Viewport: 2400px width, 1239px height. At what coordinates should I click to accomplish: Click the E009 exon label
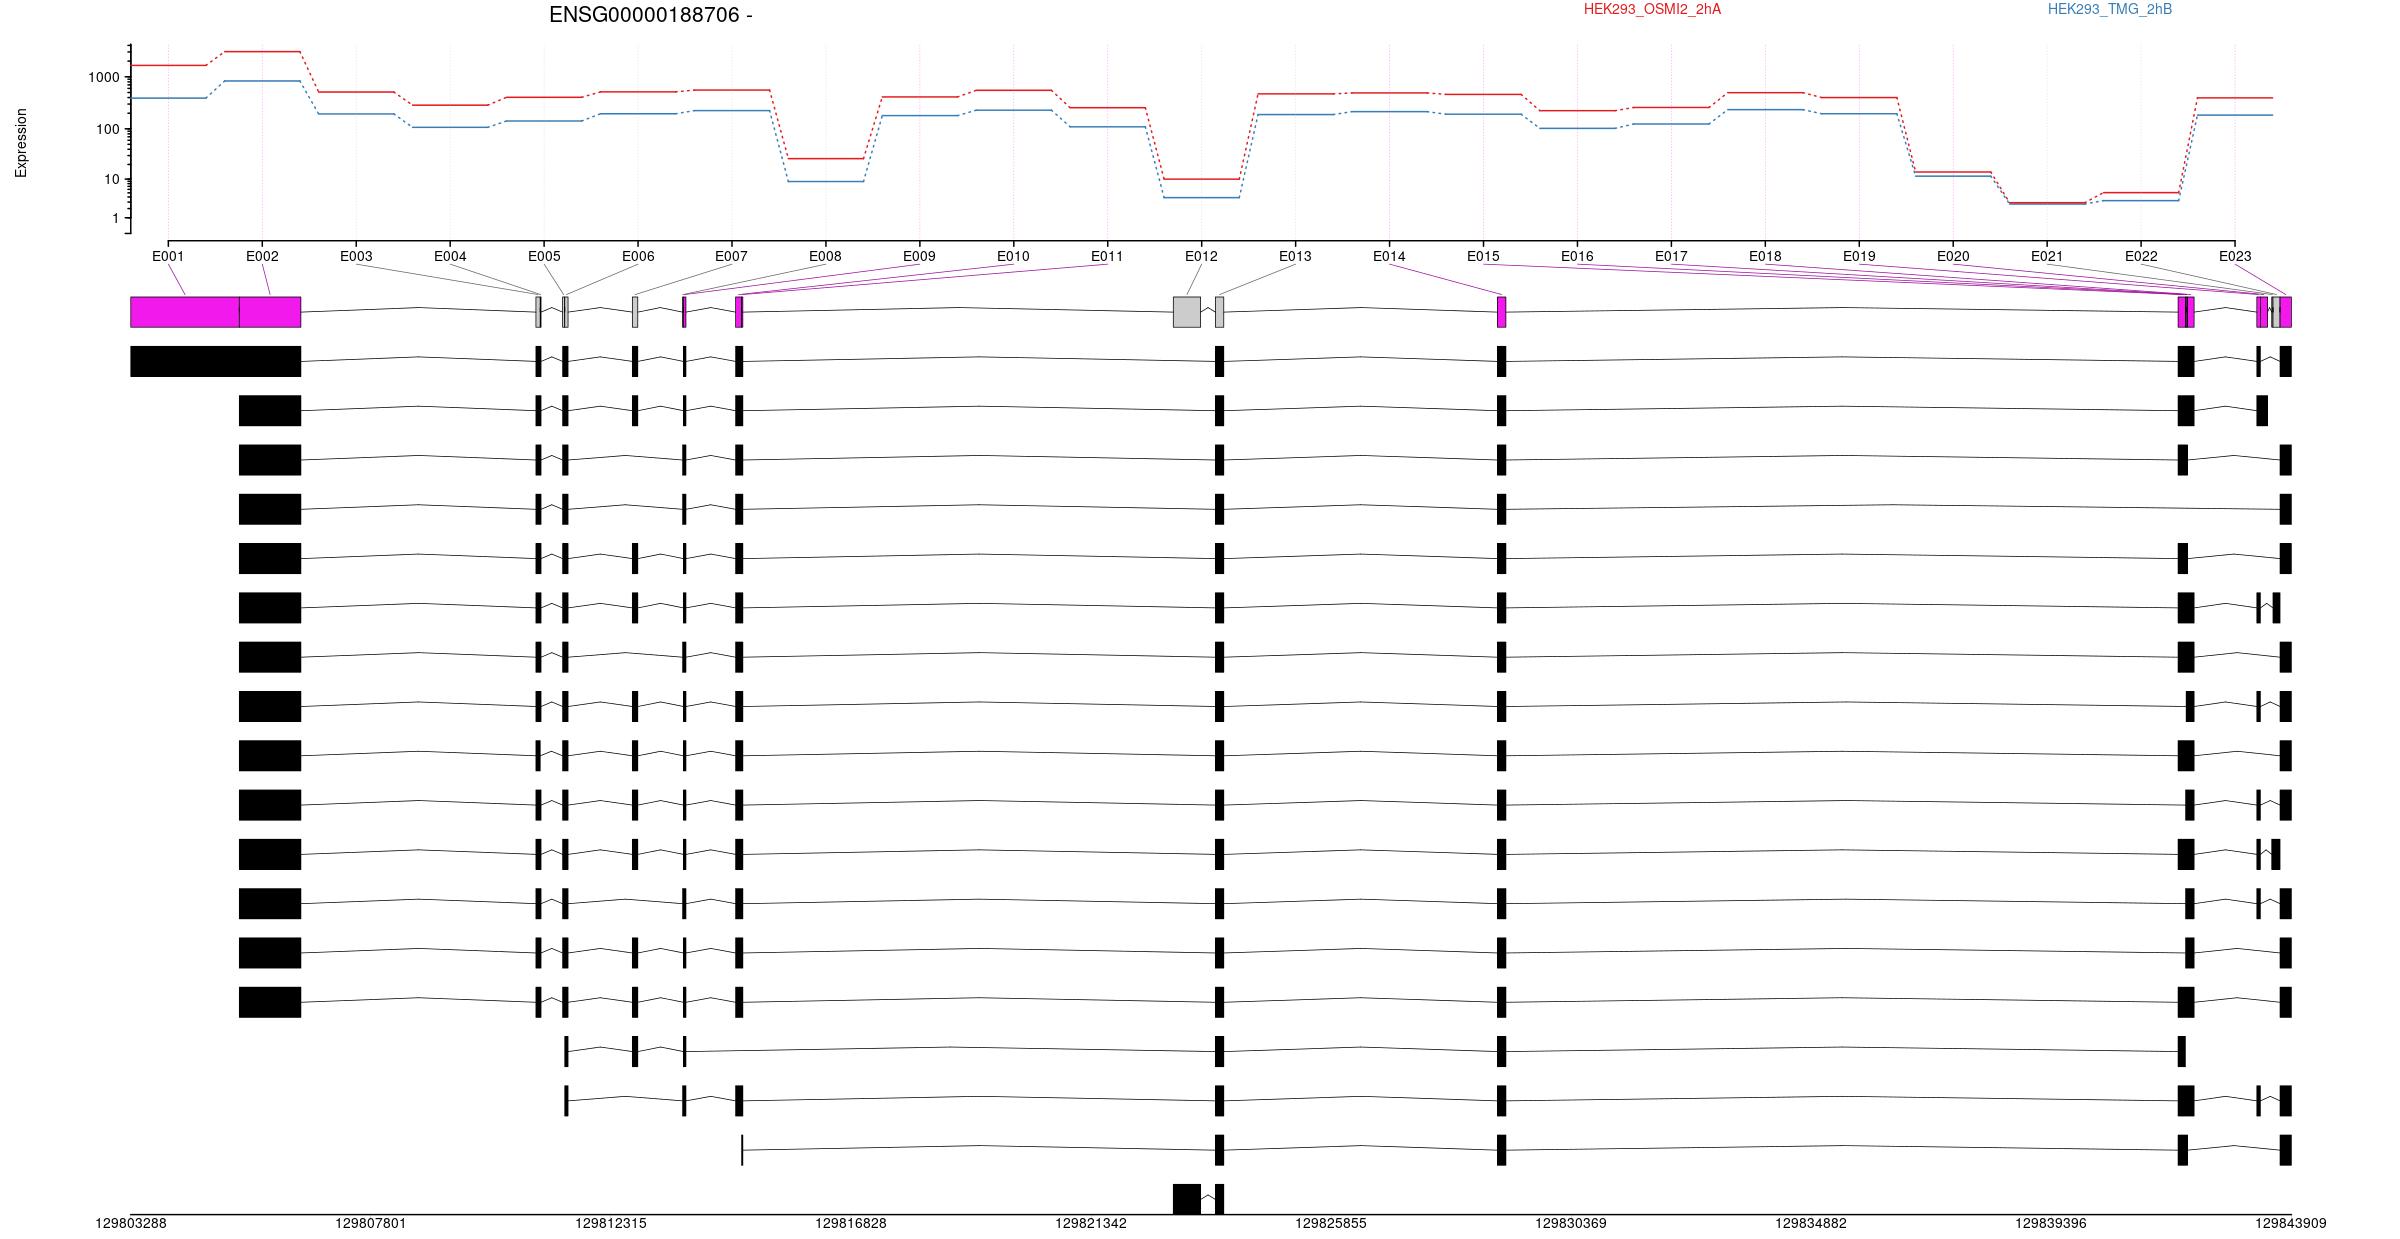919,256
